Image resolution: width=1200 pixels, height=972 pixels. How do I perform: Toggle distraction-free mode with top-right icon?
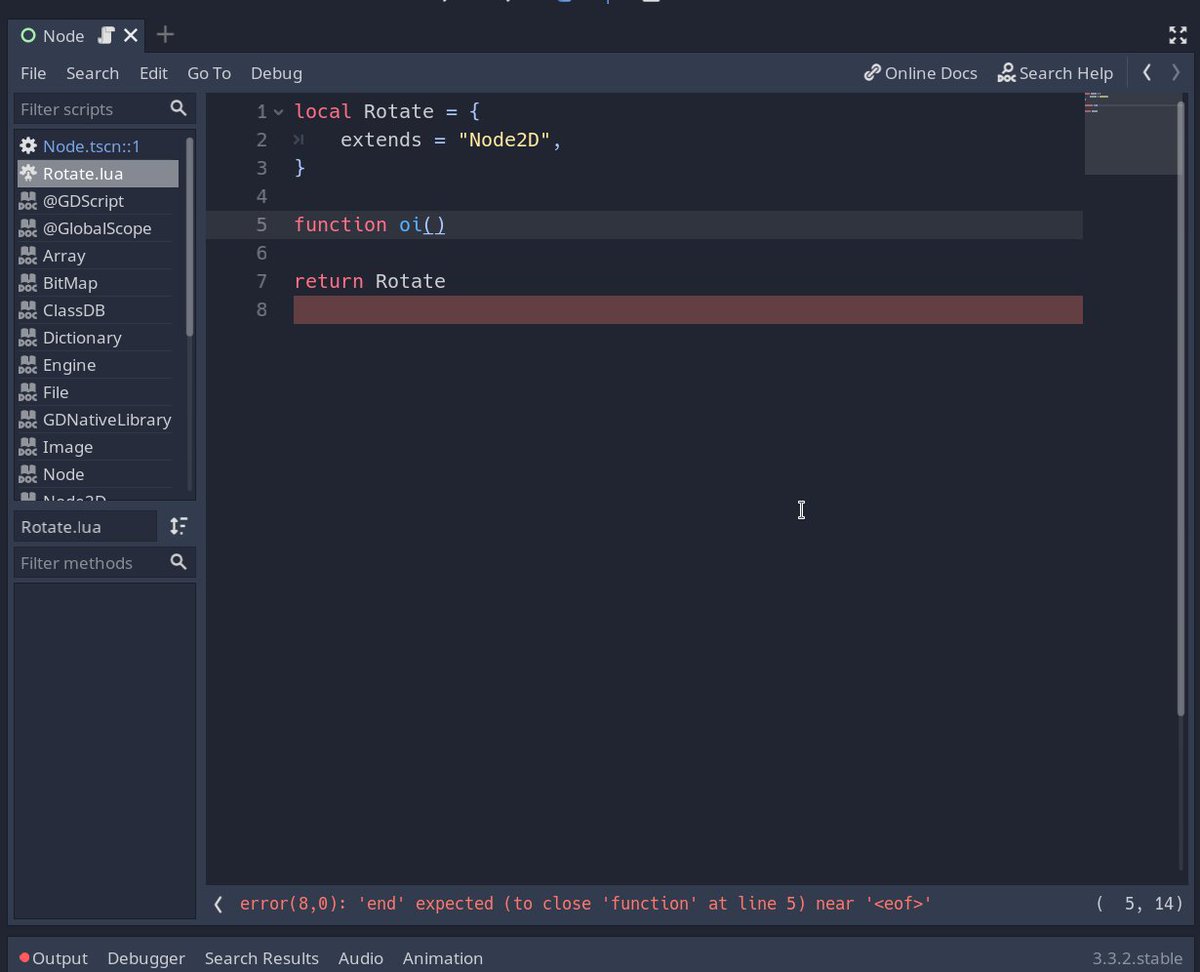pyautogui.click(x=1178, y=35)
